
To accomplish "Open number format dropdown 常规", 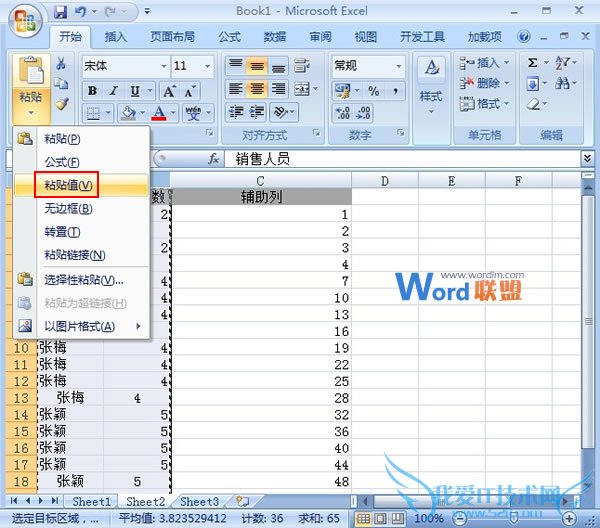I will [399, 66].
